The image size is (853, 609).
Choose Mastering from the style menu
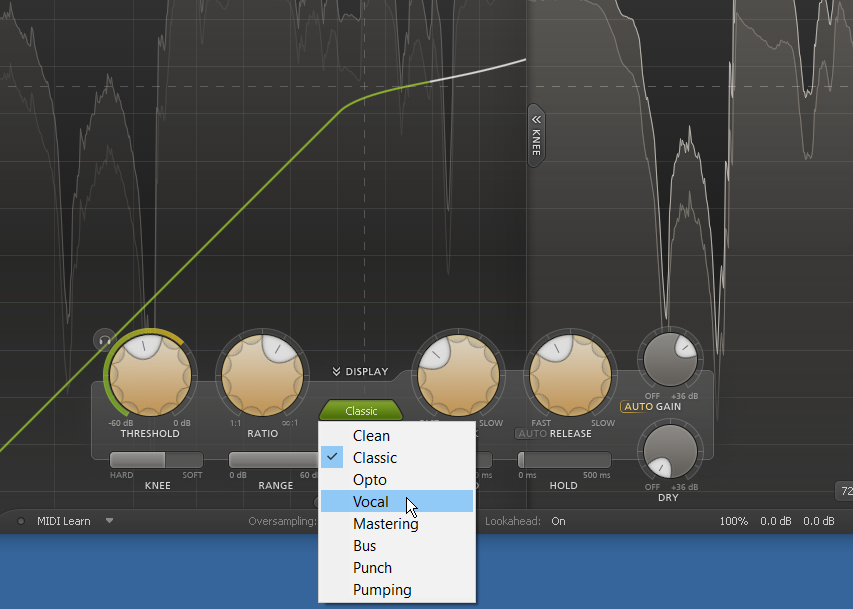(385, 524)
